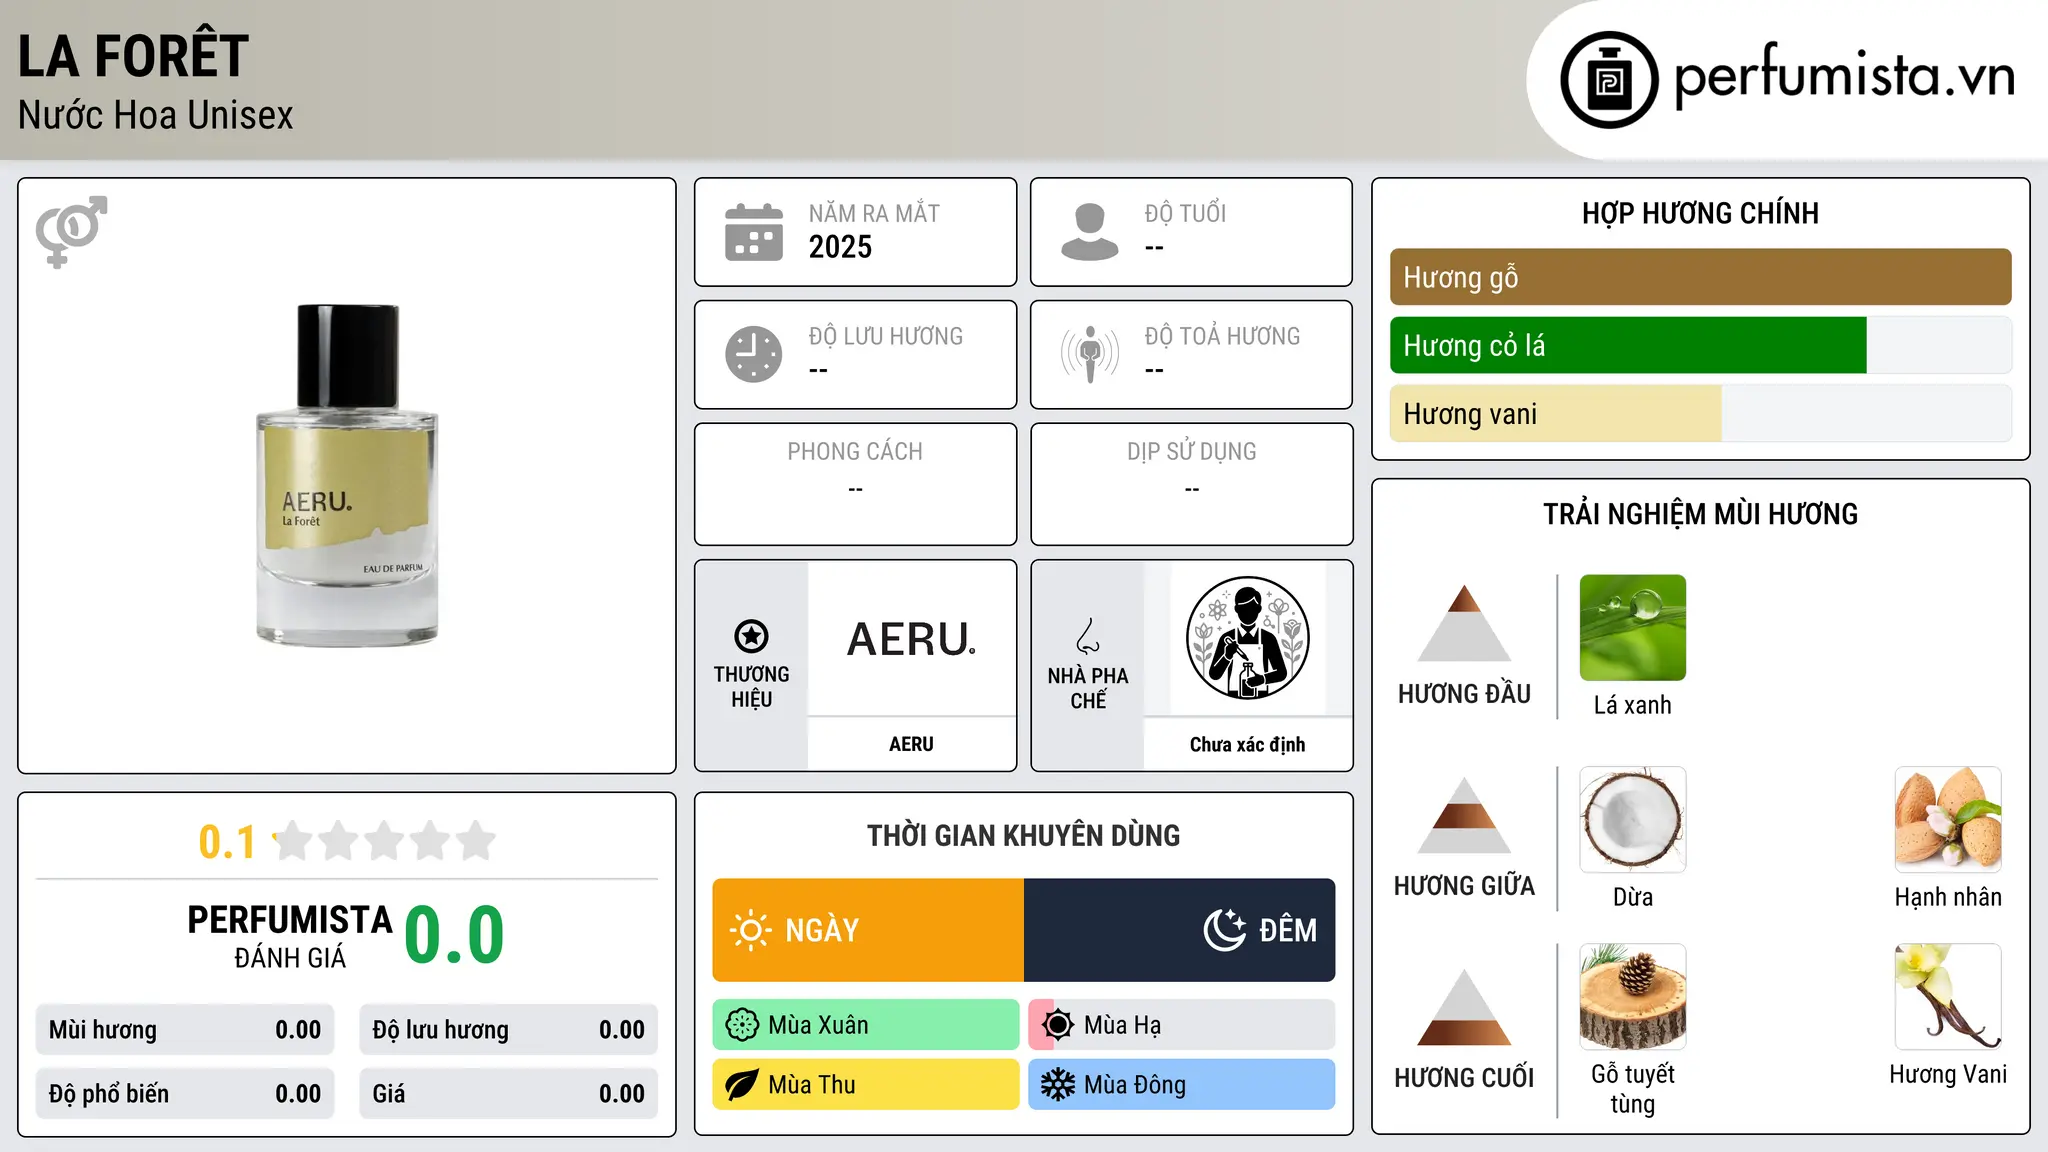Click the Hương giữa pyramid icon
This screenshot has width=2048, height=1152.
1464,815
